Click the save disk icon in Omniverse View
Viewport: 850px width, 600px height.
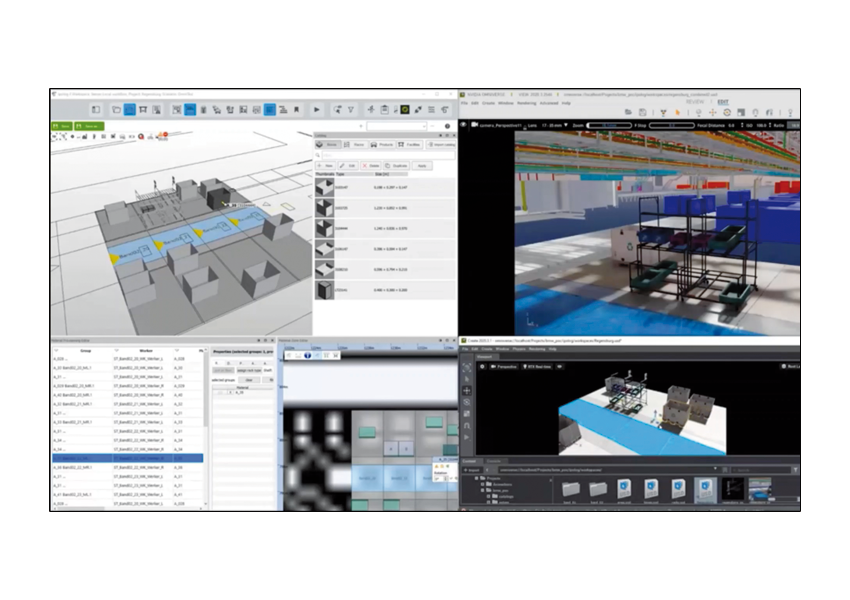tap(642, 112)
